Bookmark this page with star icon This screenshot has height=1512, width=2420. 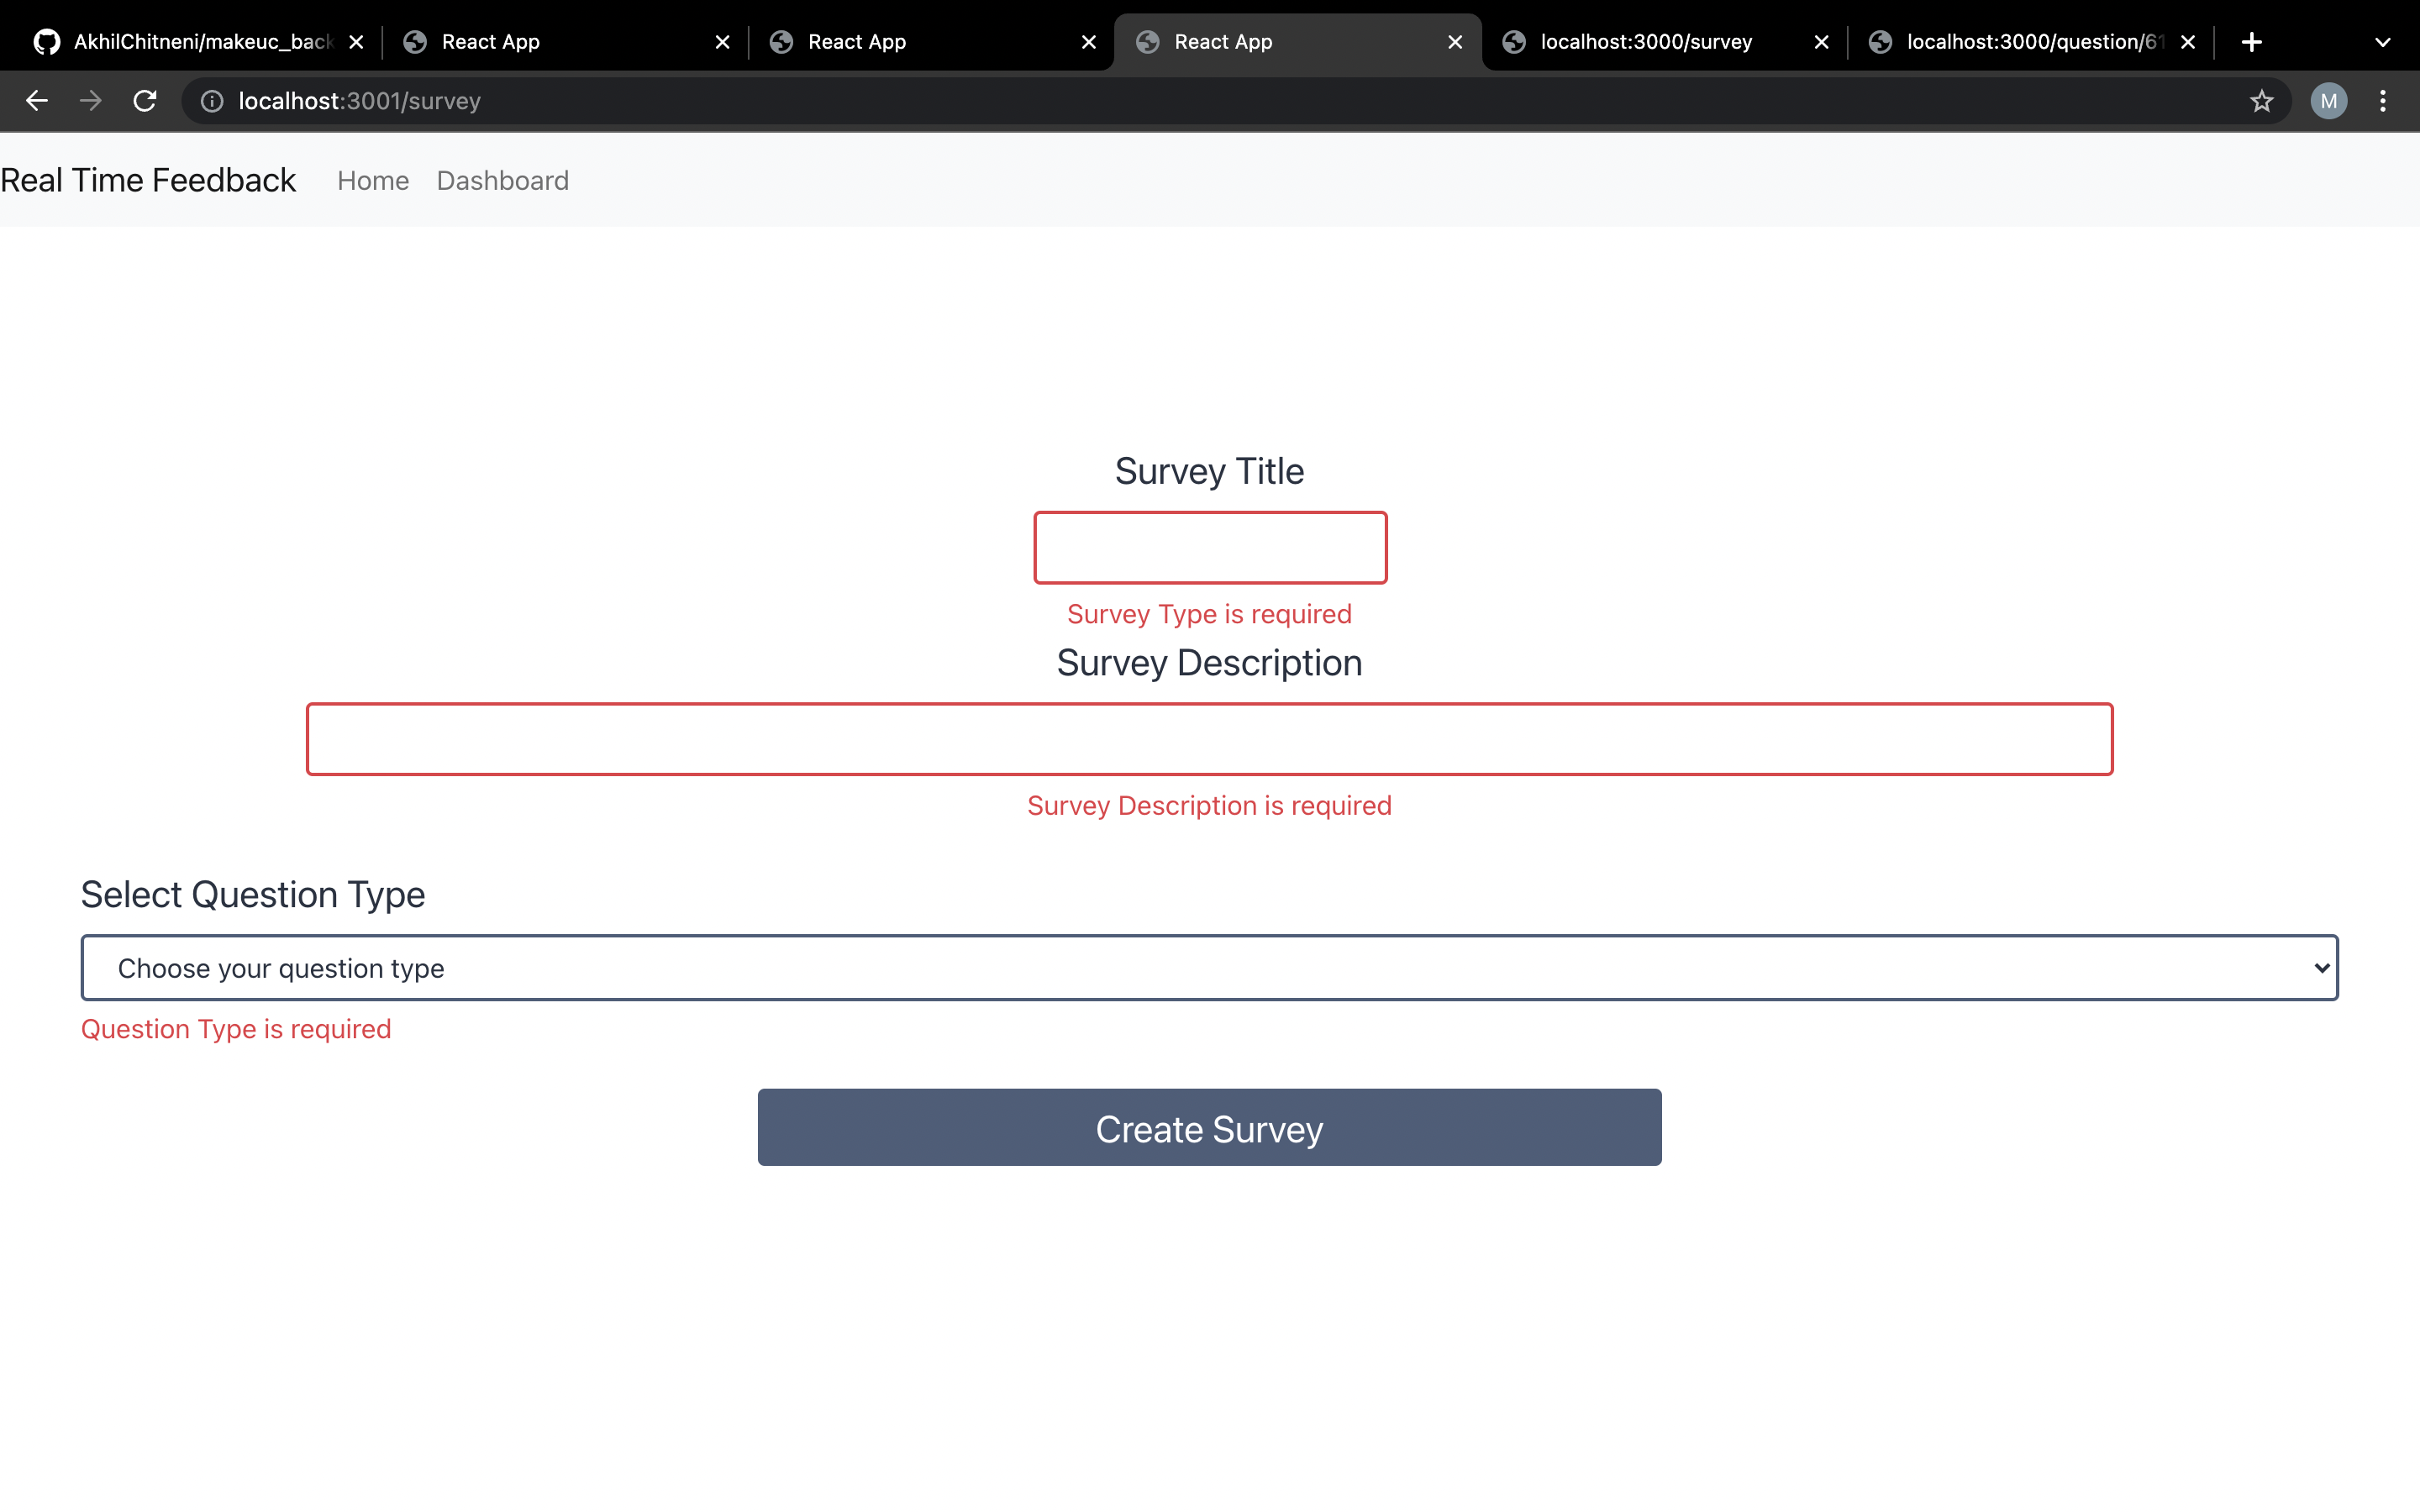pyautogui.click(x=2261, y=101)
